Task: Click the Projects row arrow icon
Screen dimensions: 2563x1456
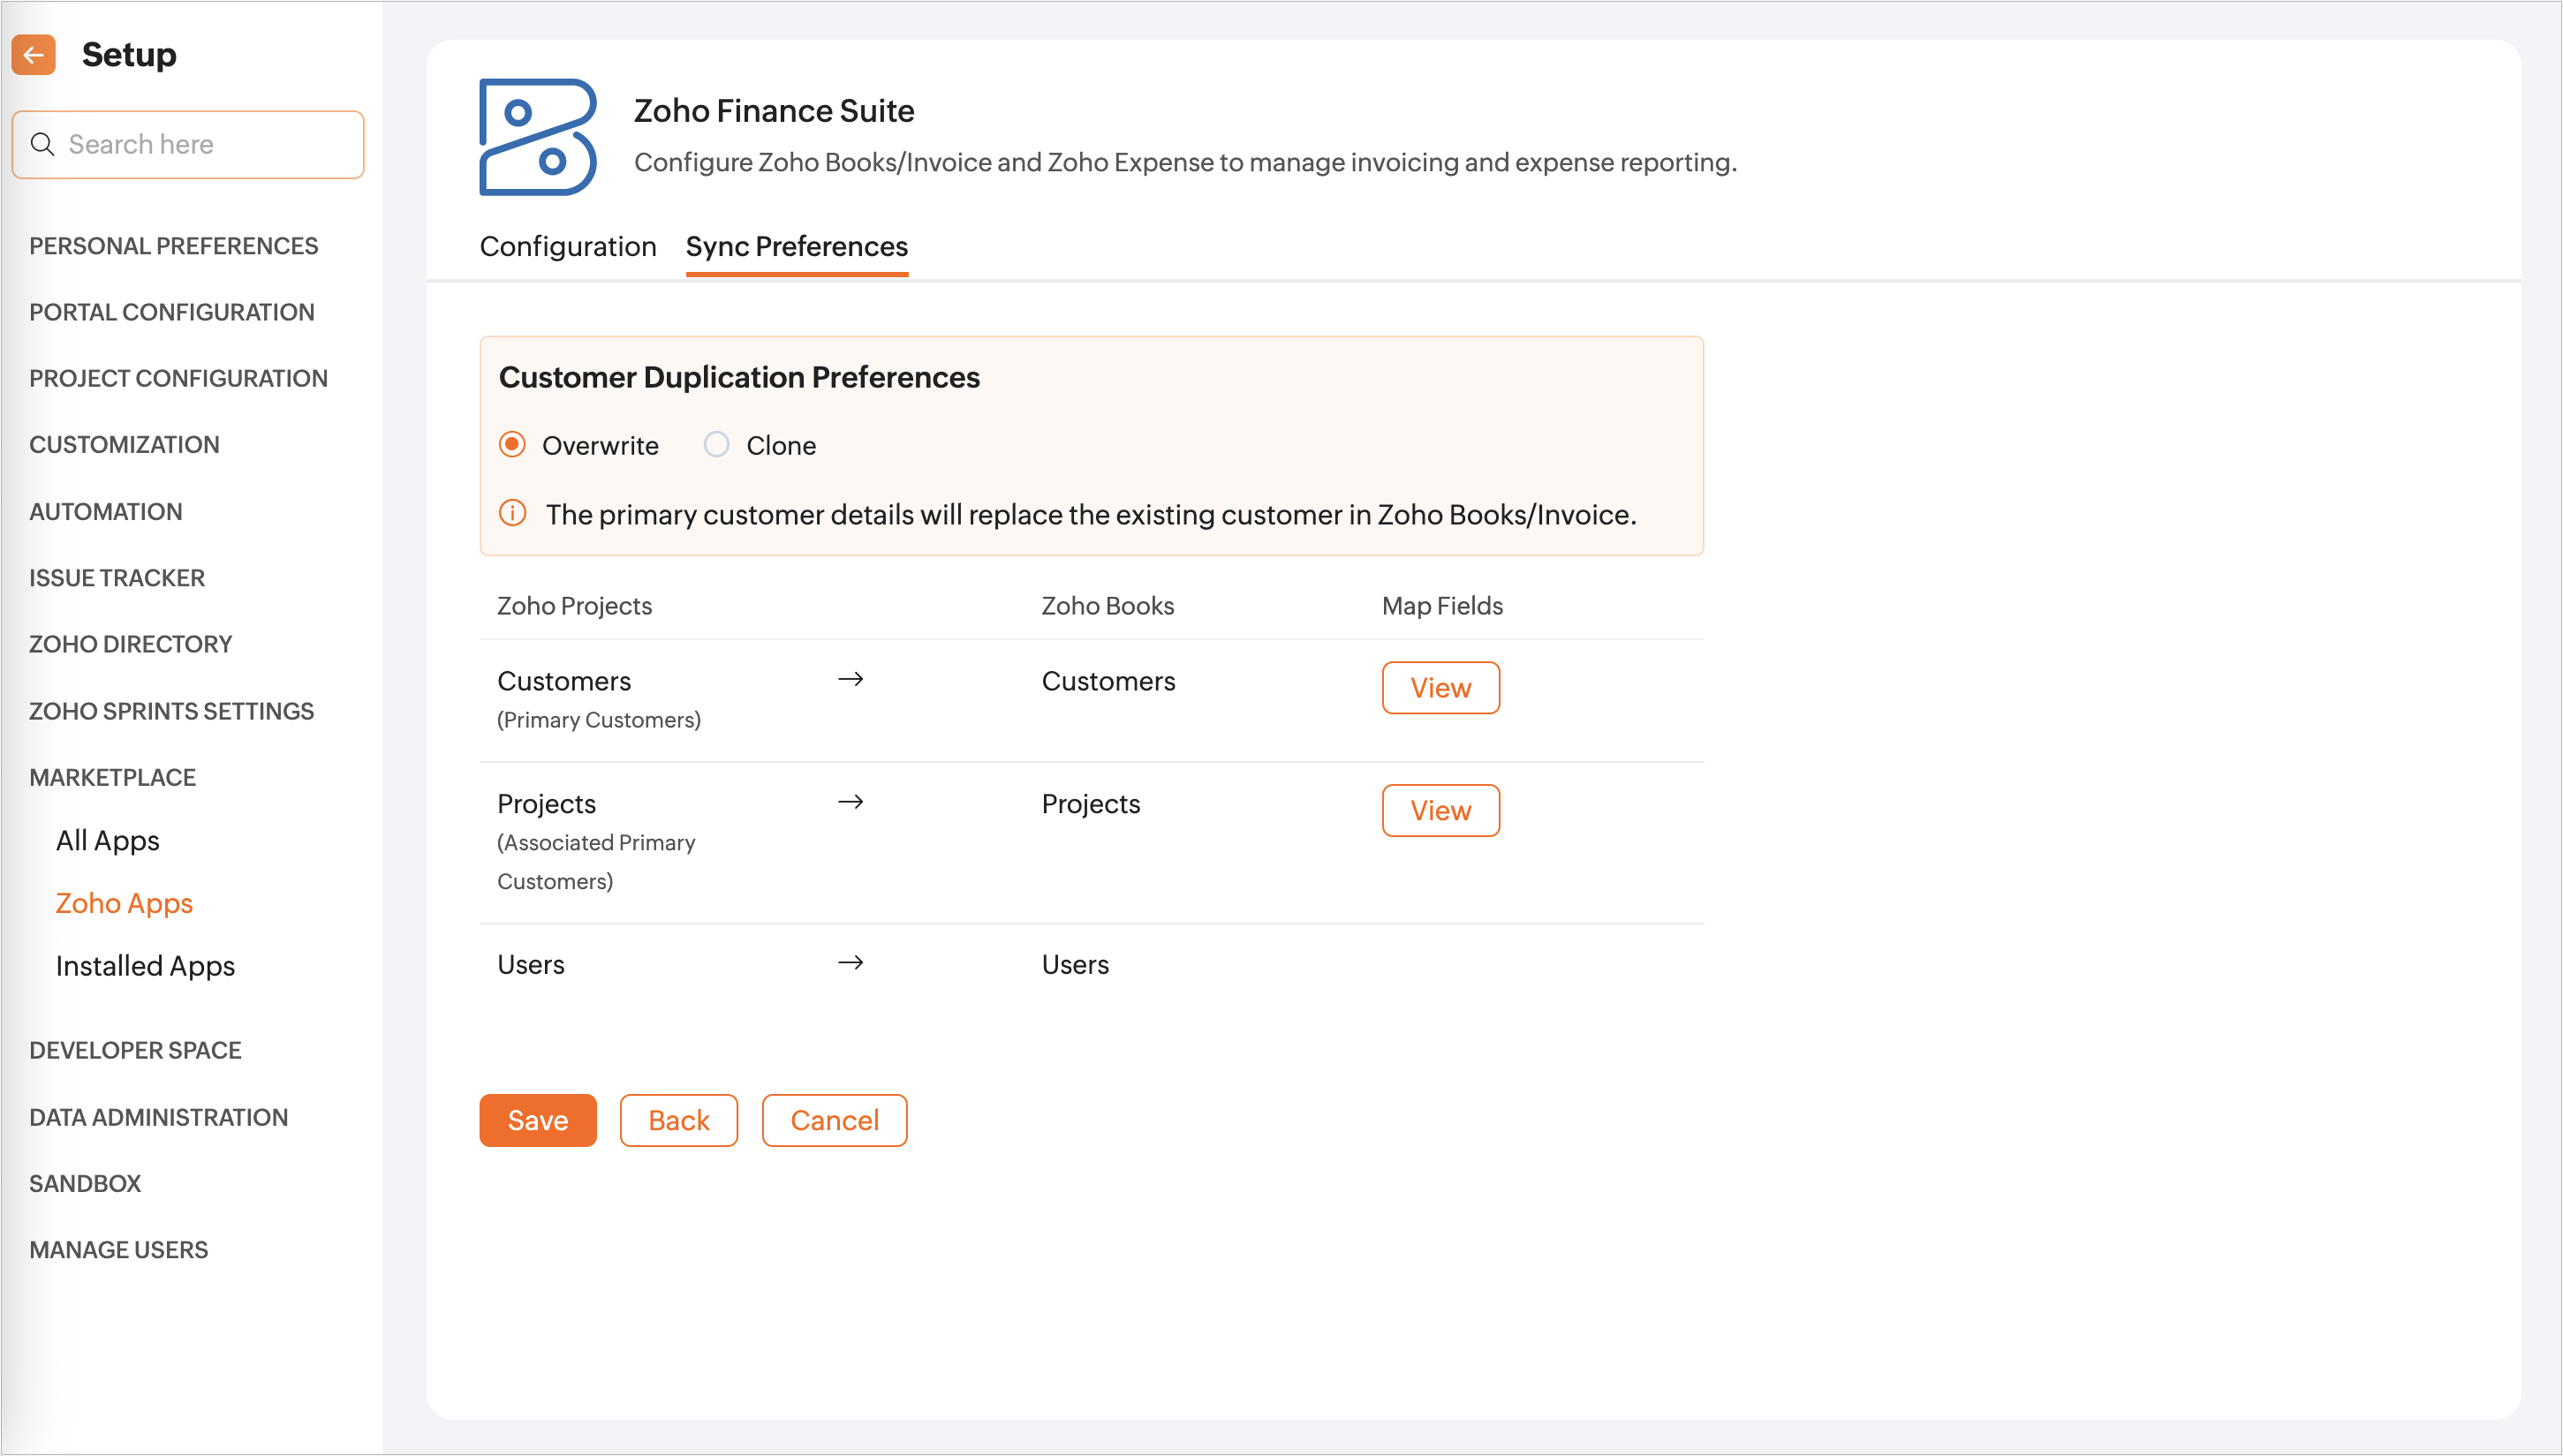Action: click(850, 803)
